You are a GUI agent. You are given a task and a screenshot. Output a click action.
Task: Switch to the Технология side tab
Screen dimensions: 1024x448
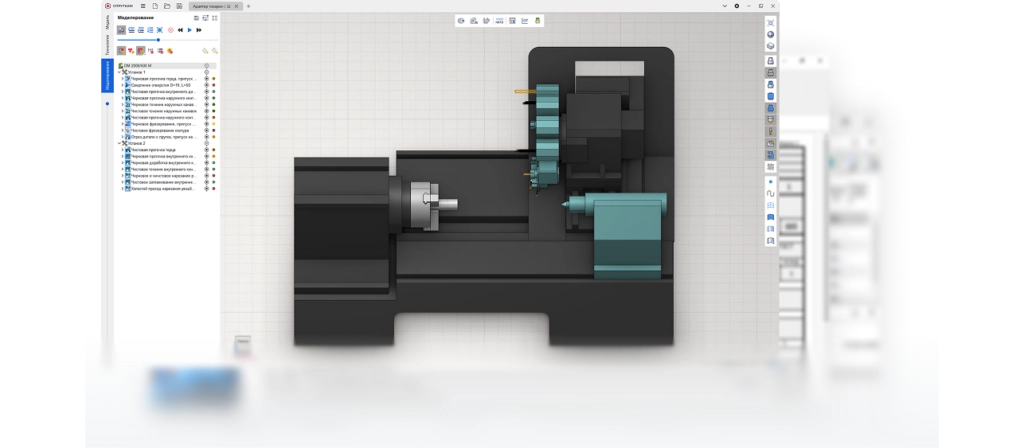(x=107, y=45)
